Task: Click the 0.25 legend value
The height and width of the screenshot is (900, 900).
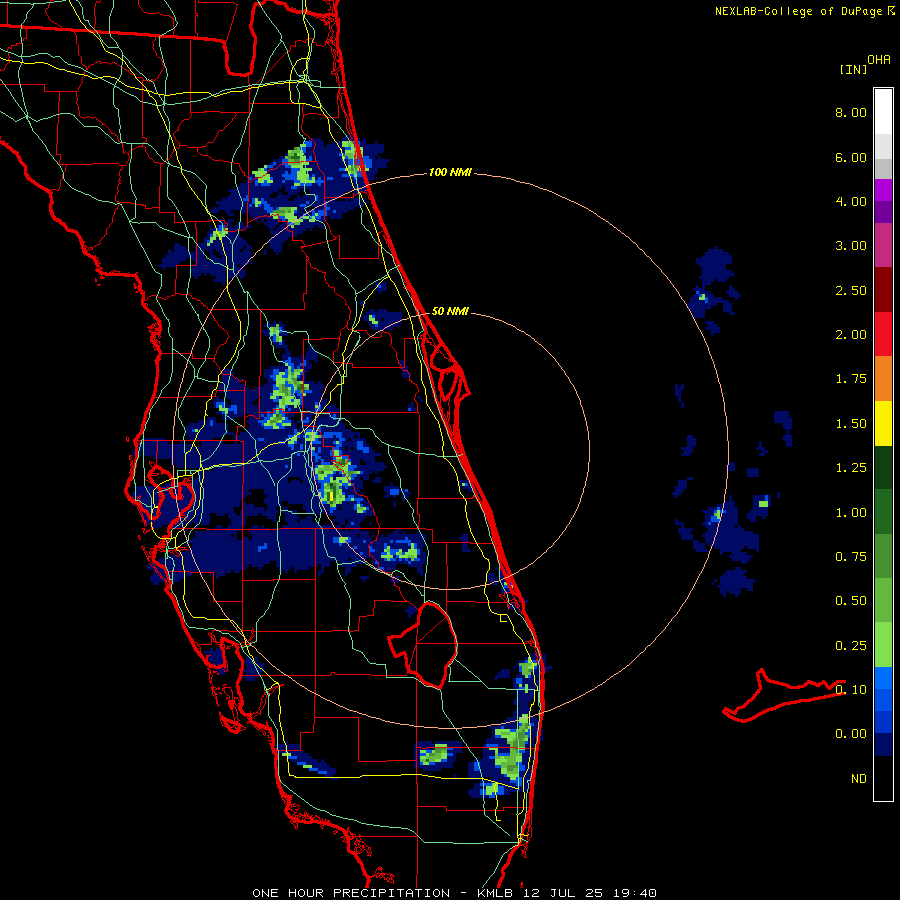Action: (x=851, y=646)
